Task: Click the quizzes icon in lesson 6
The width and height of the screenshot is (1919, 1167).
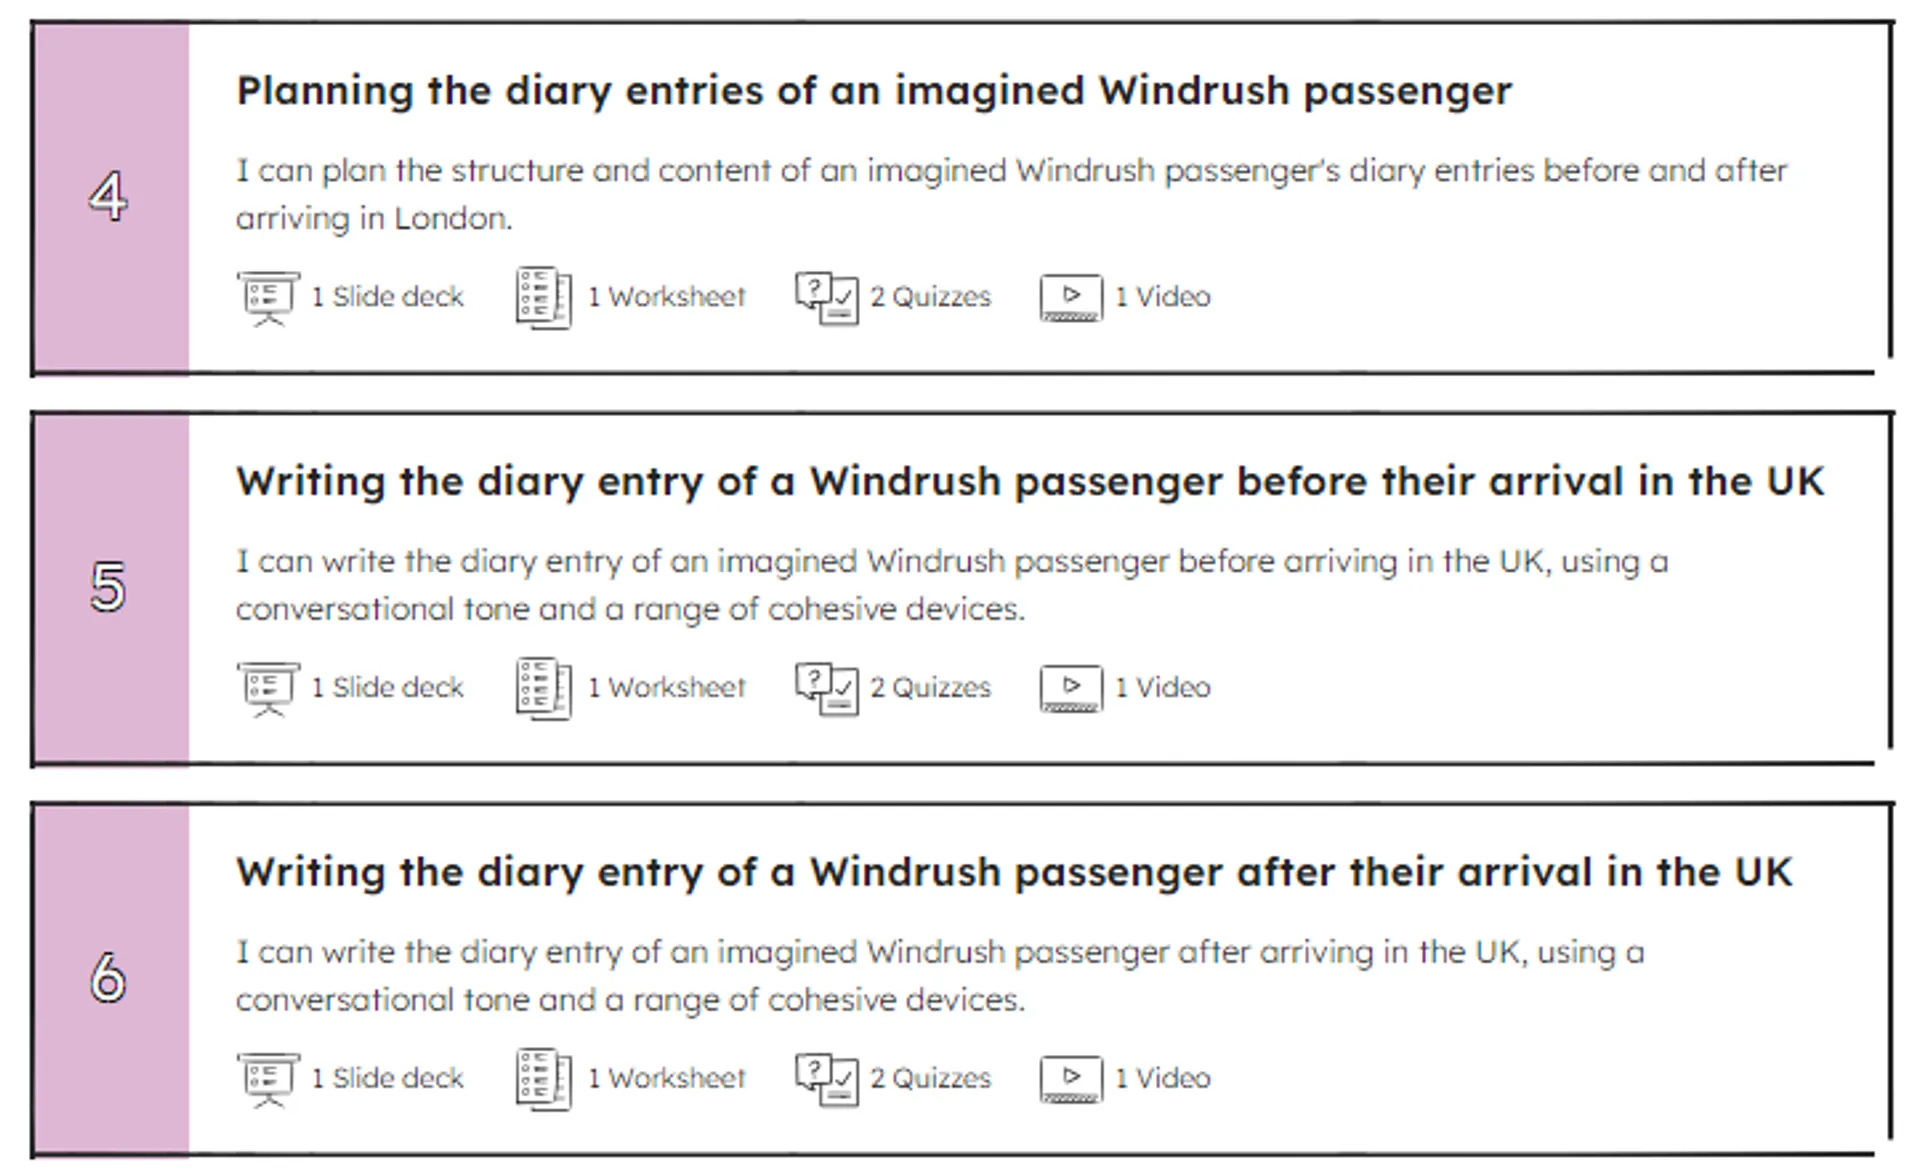Action: (826, 1079)
